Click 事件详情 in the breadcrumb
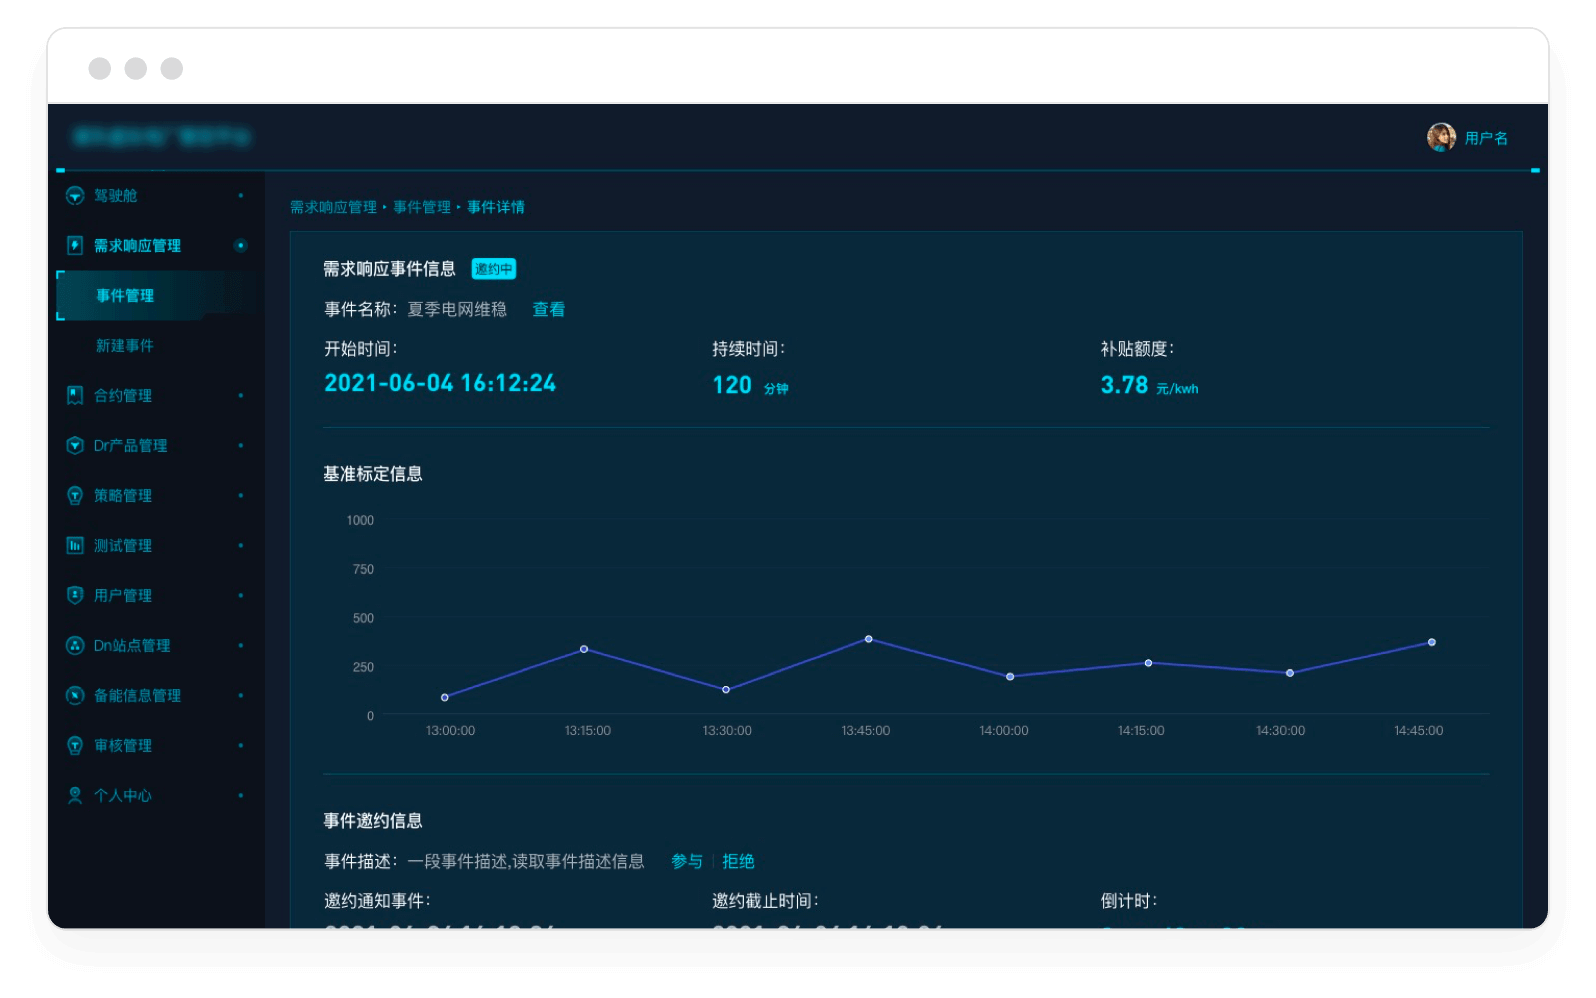 496,207
